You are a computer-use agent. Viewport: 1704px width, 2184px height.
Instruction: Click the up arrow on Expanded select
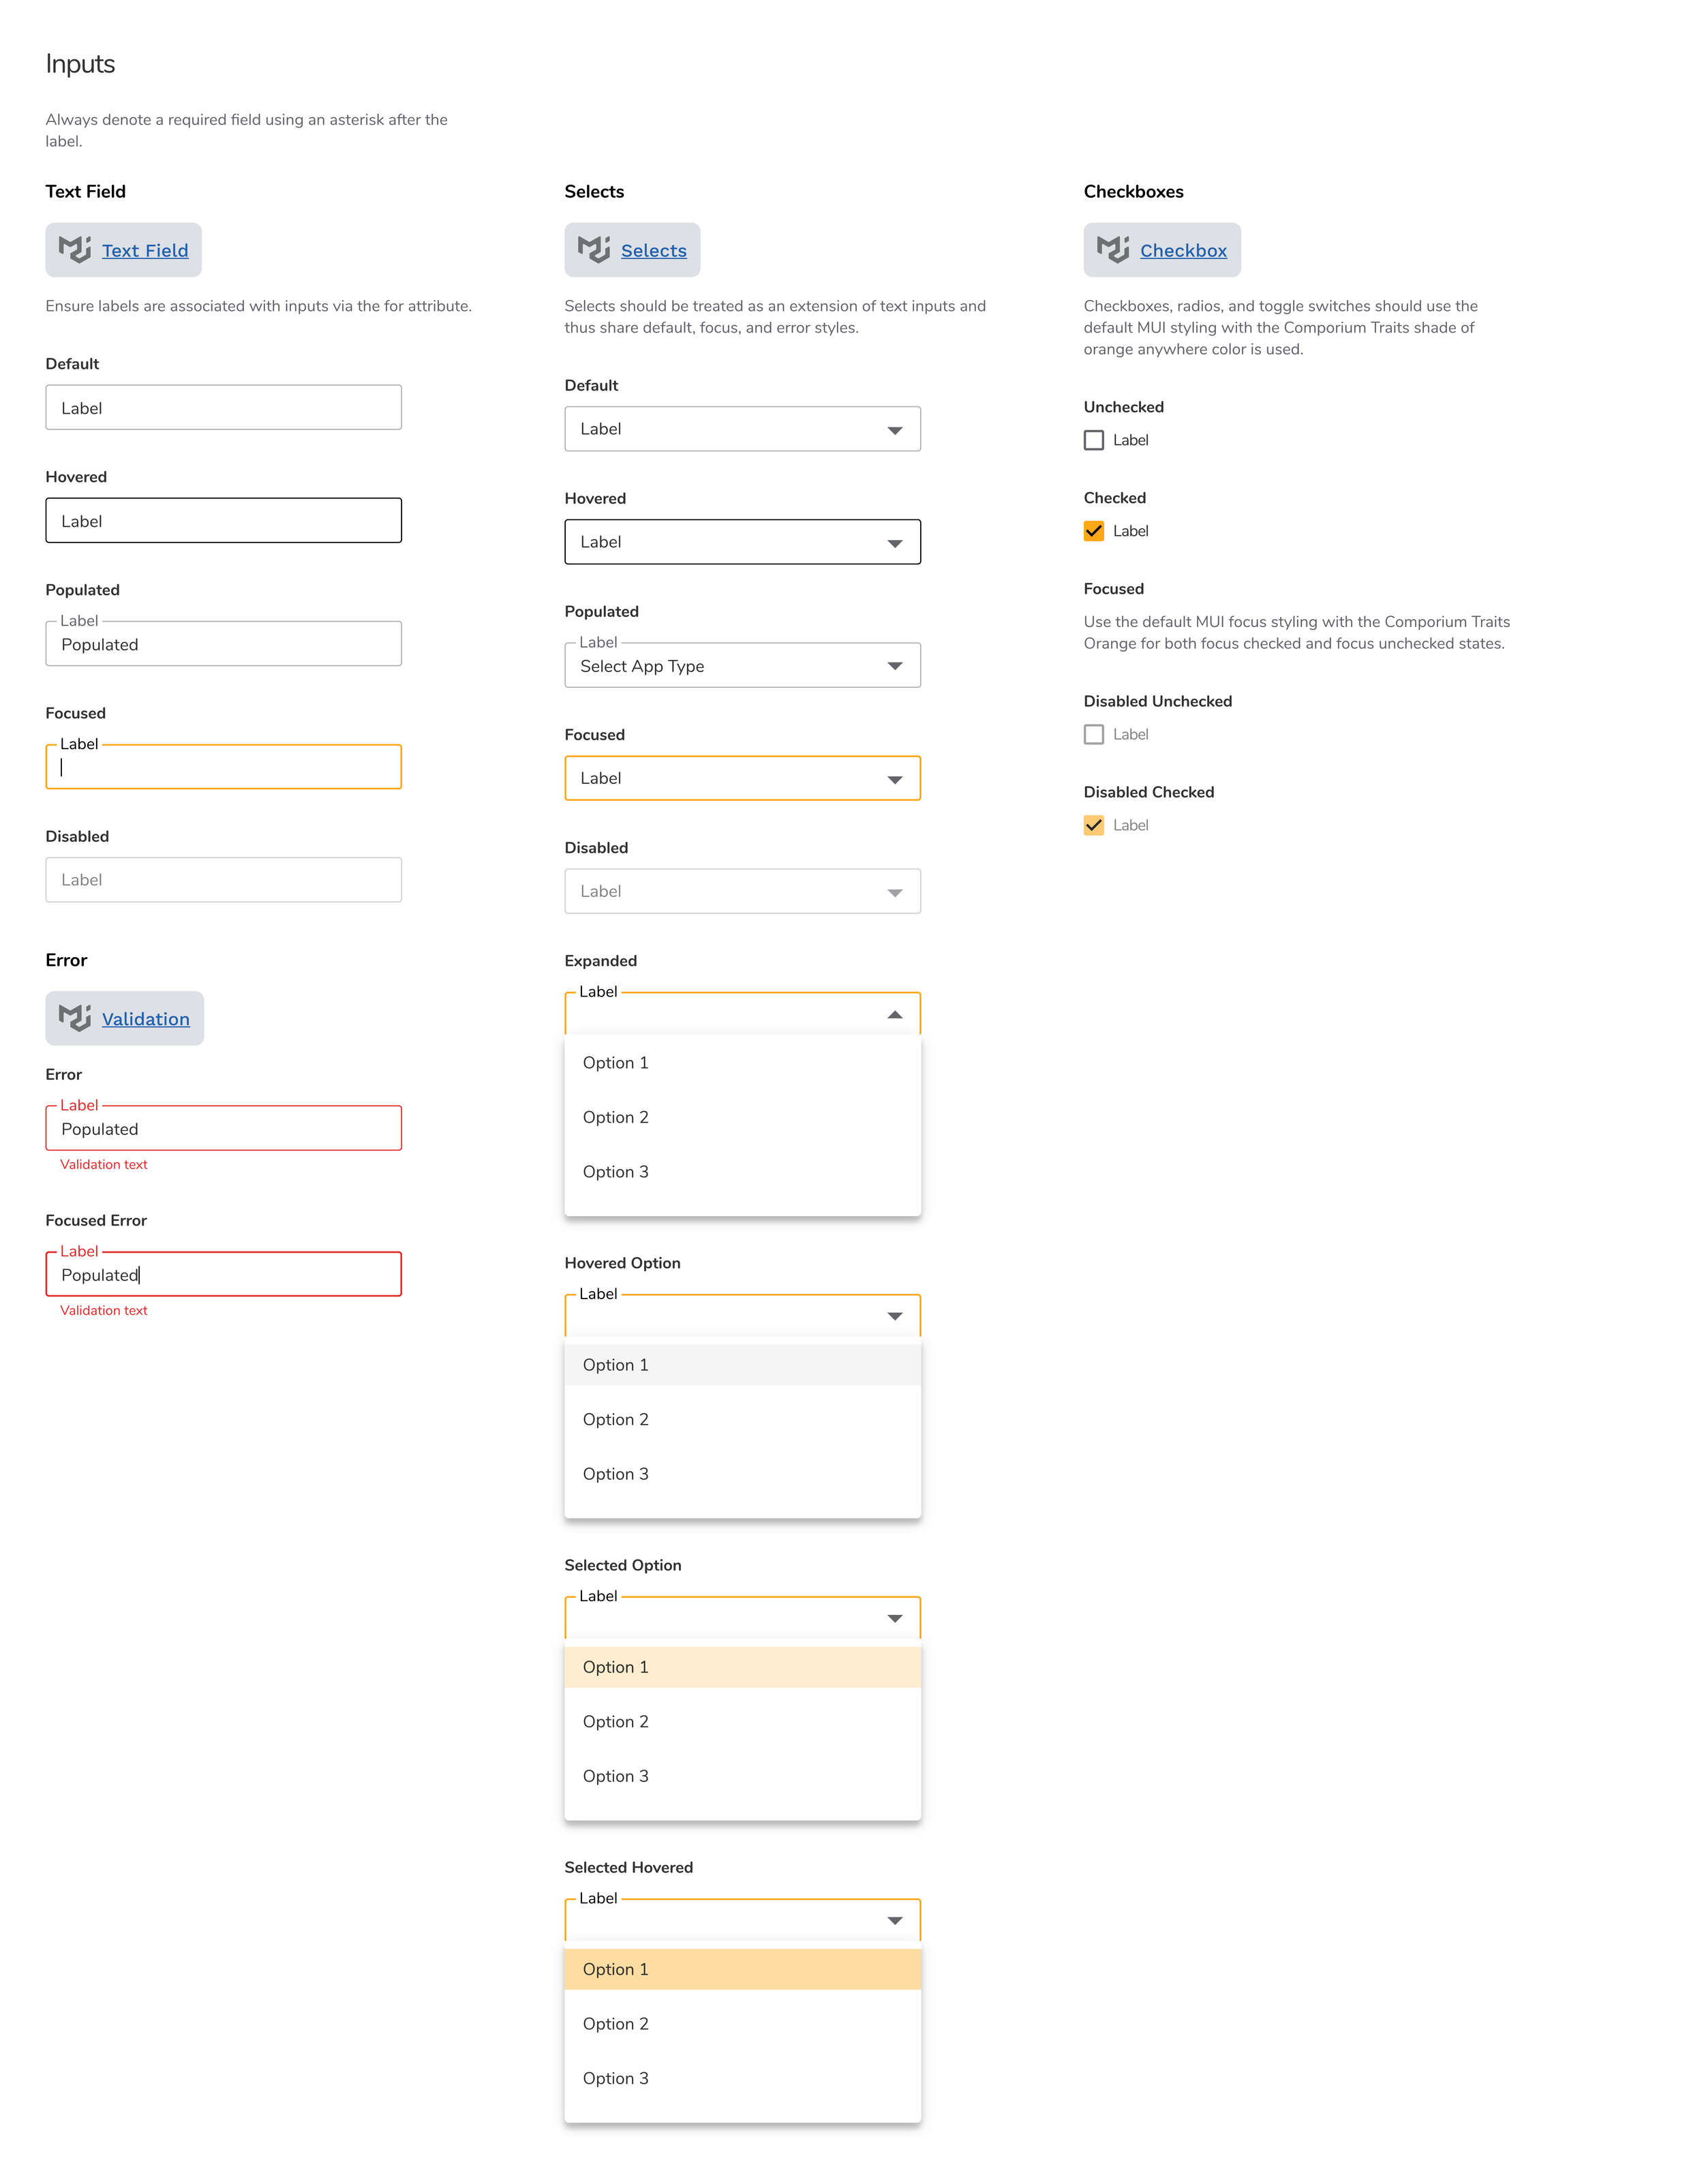894,1014
